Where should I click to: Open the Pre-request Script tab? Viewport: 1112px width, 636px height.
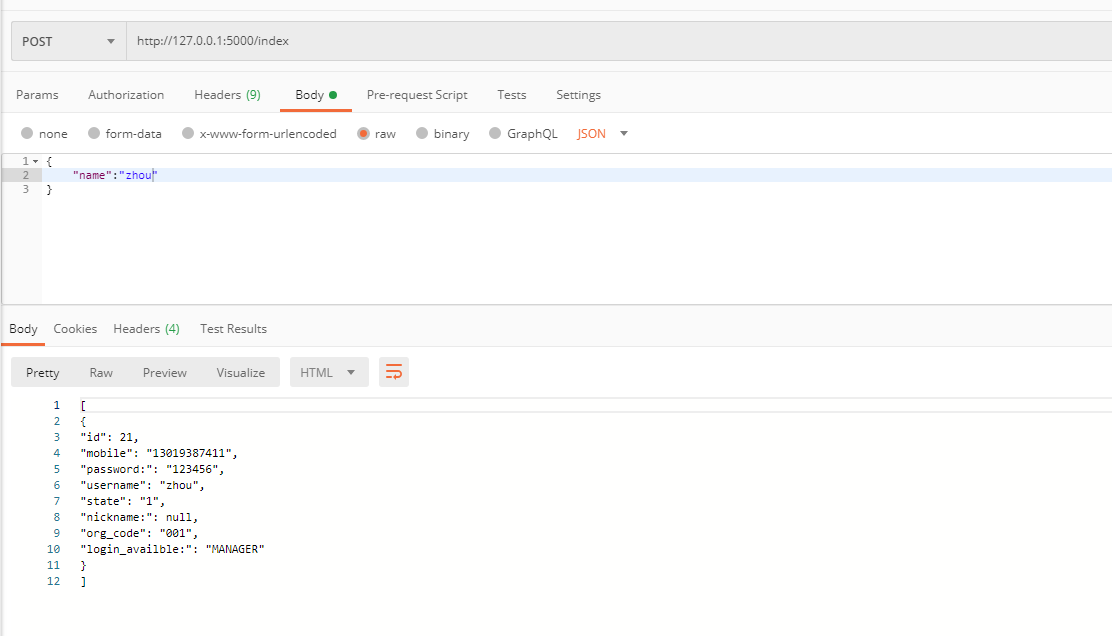tap(417, 95)
